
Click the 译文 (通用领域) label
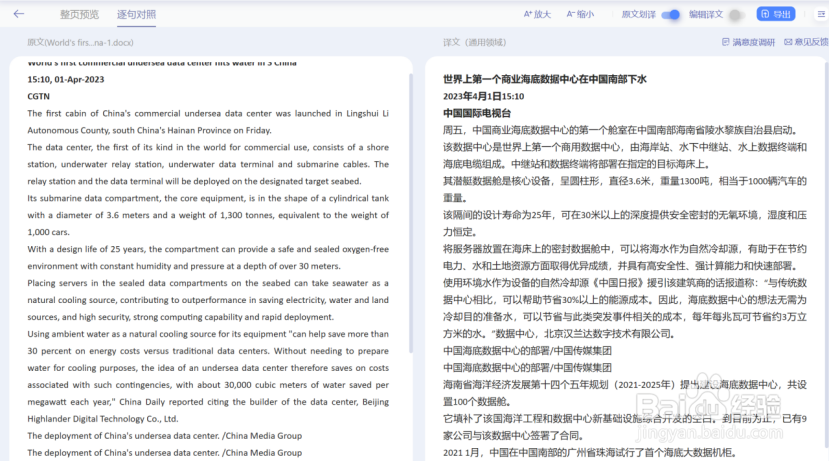(x=474, y=42)
